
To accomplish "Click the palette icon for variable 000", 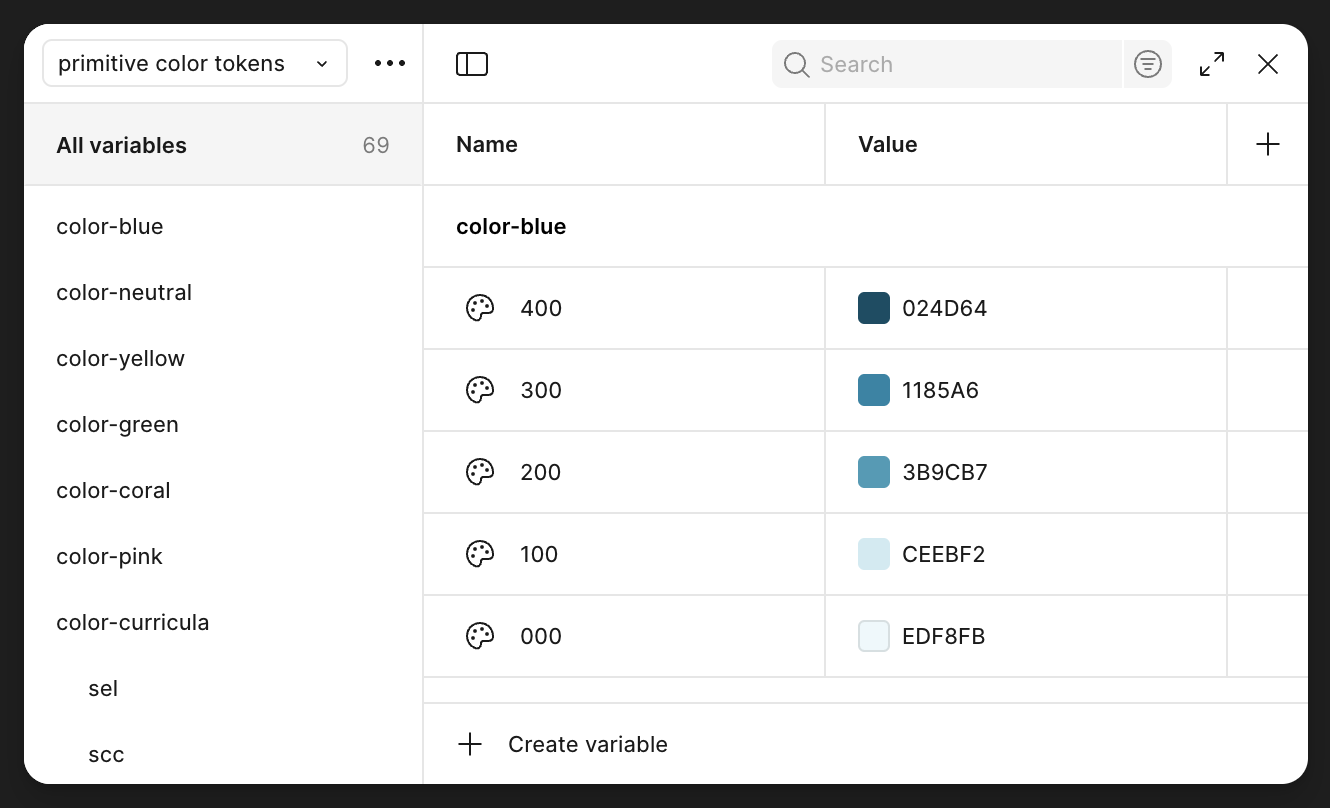I will [480, 636].
